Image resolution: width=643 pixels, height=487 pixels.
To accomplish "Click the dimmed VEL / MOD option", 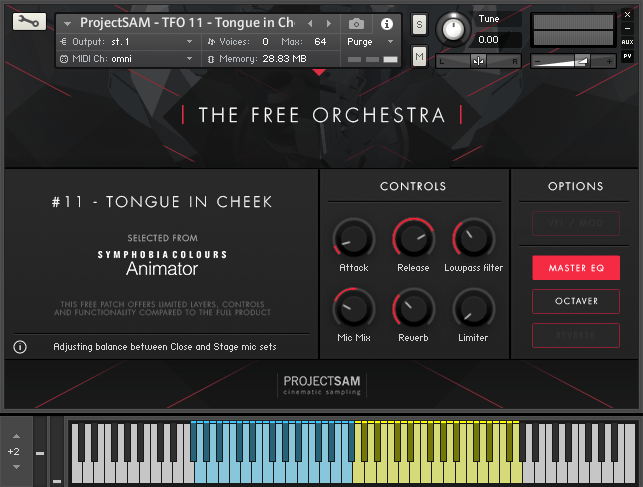I will pyautogui.click(x=576, y=223).
